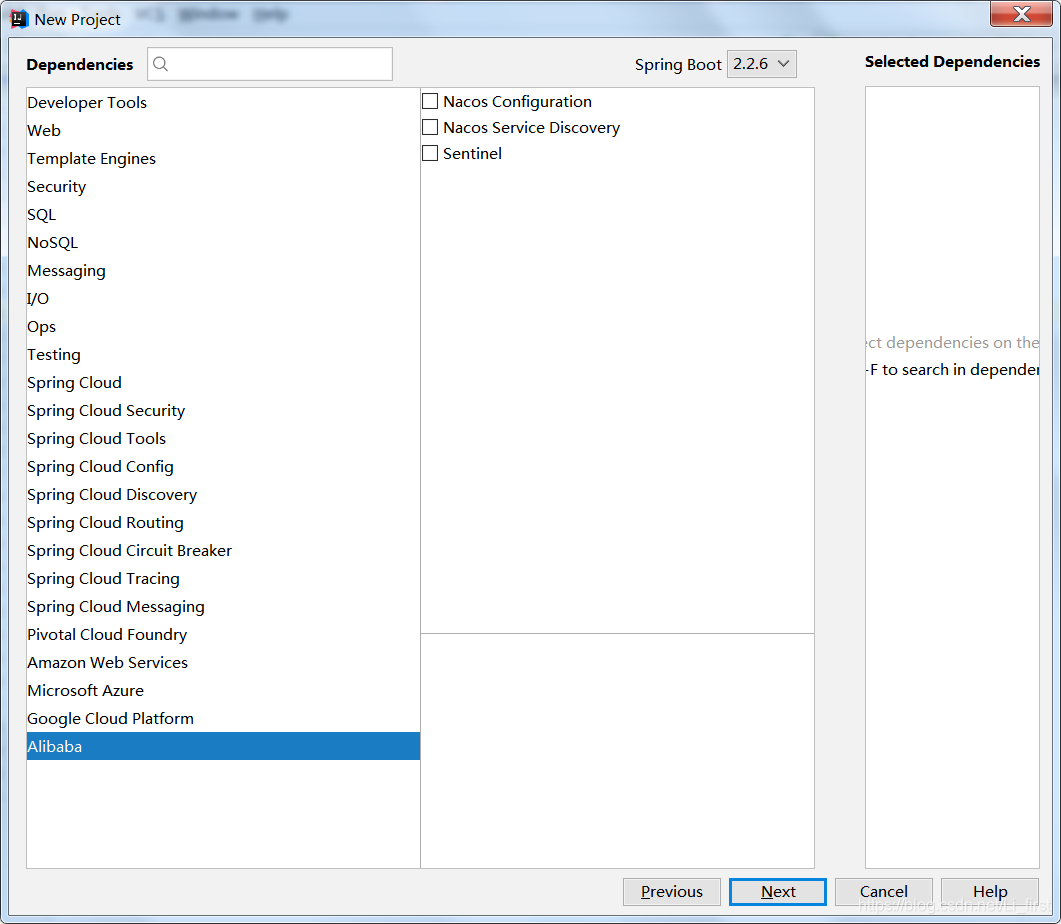Enable the Nacos Configuration checkbox

(x=430, y=101)
